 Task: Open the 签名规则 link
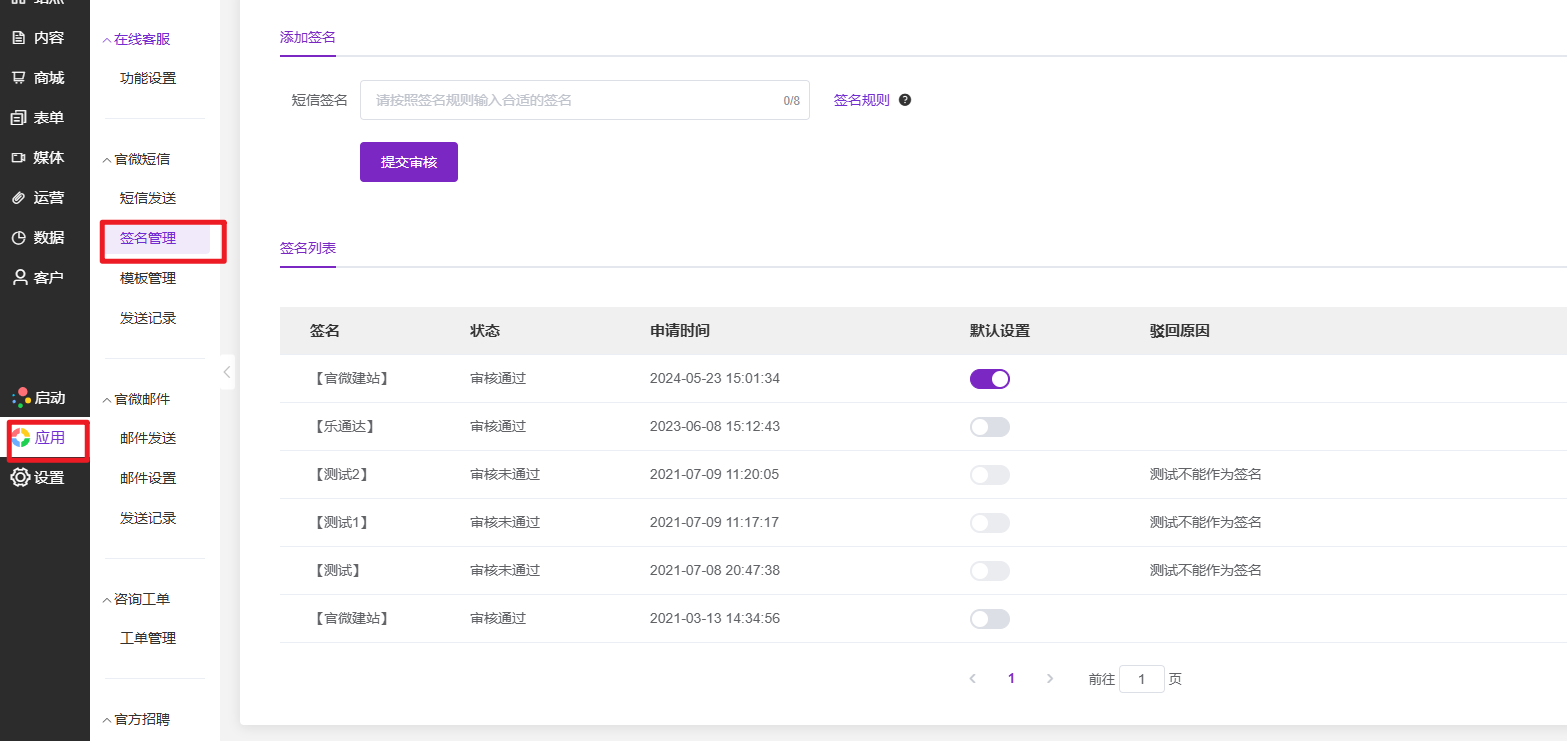pyautogui.click(x=861, y=100)
